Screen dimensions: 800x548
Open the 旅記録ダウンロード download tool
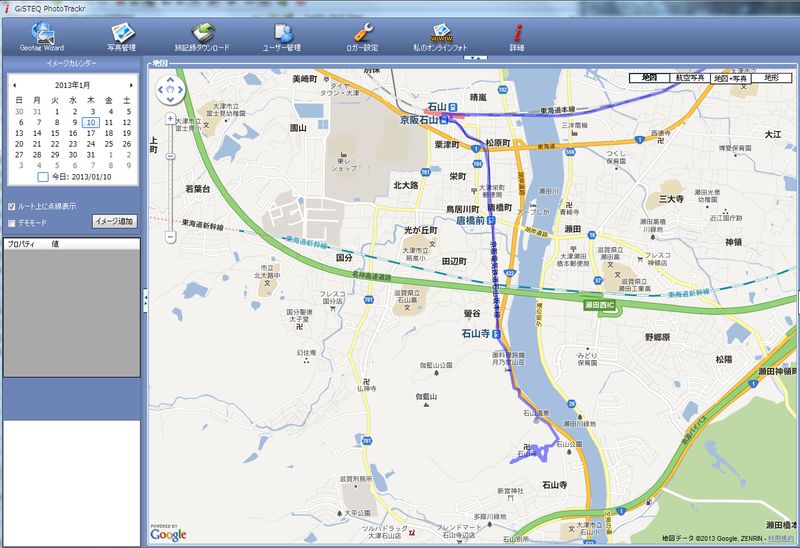202,36
